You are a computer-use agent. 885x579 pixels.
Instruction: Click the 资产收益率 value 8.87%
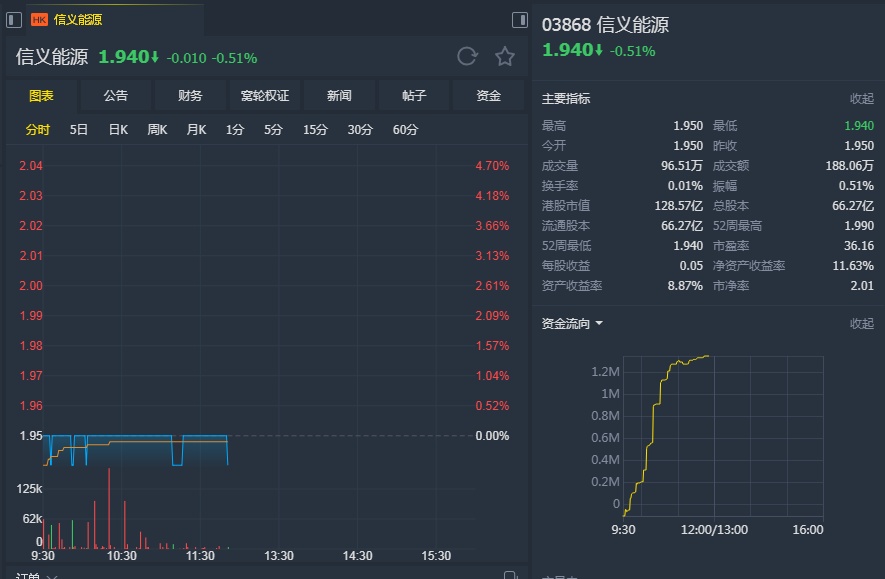[685, 286]
